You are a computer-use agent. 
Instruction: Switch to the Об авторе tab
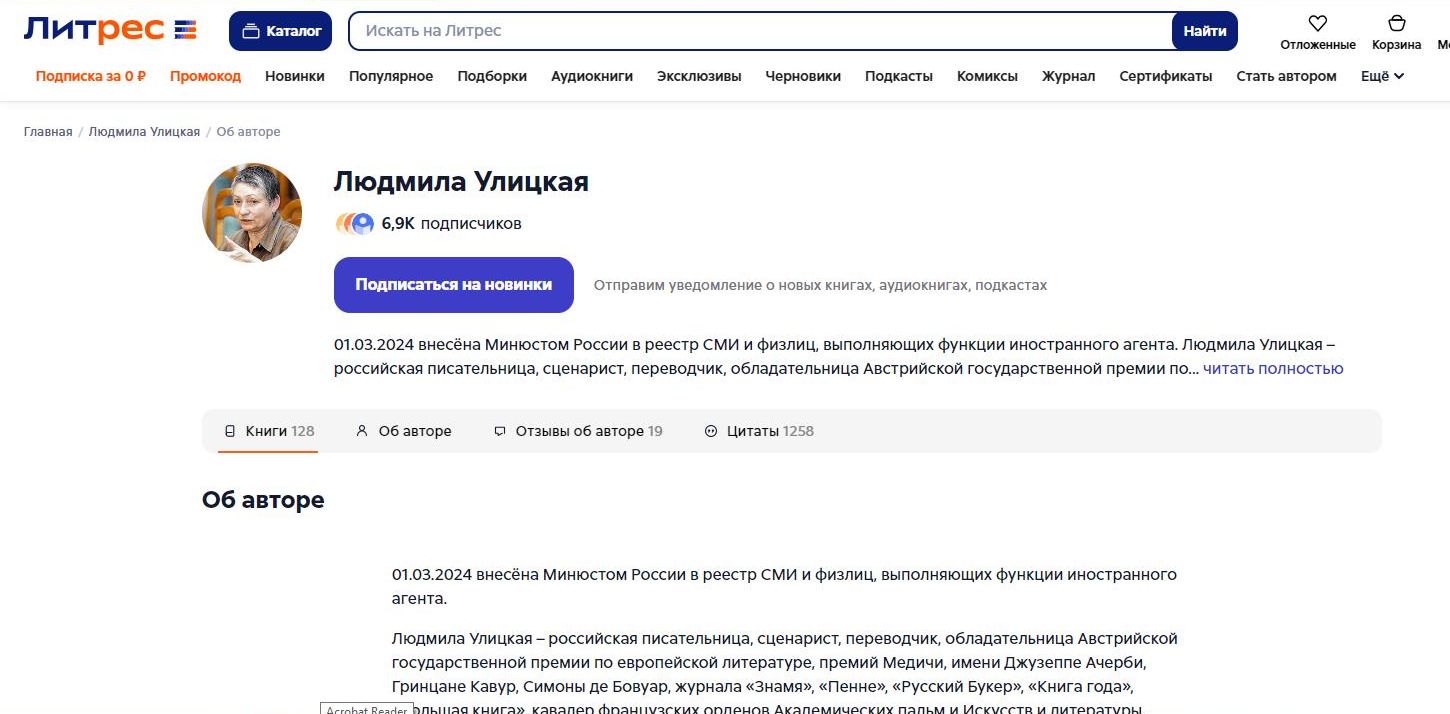404,431
